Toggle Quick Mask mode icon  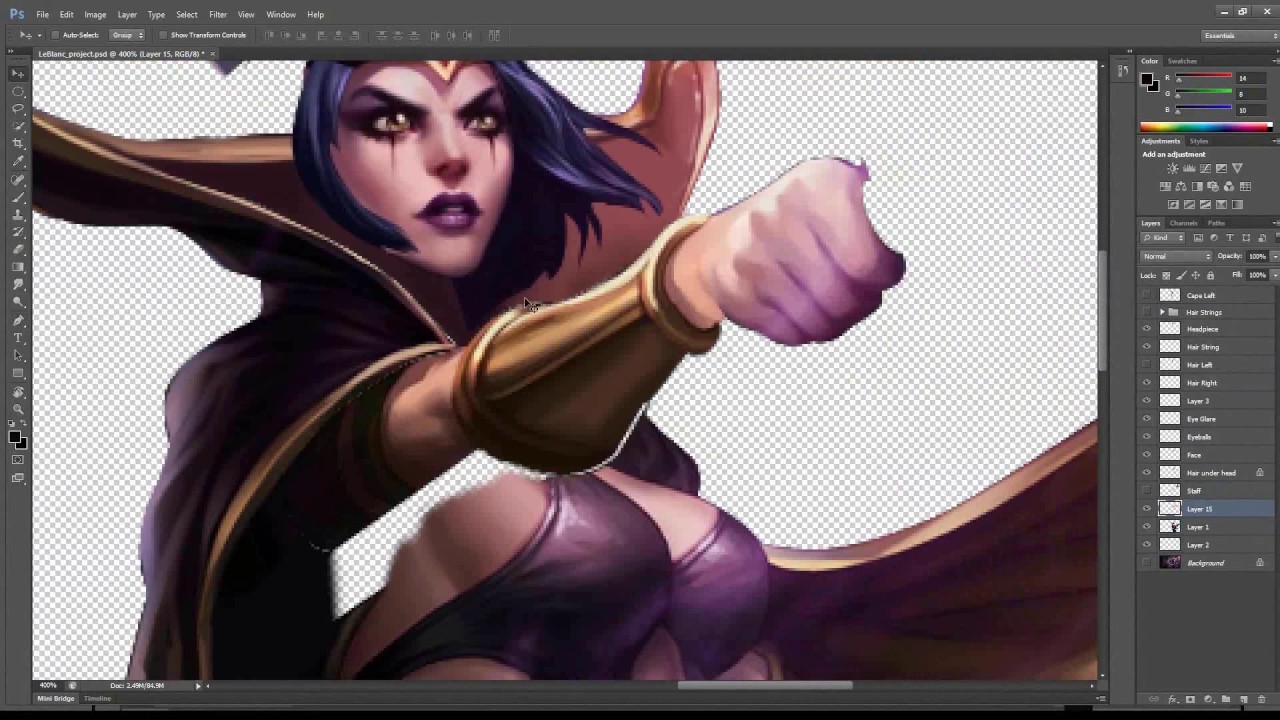[18, 460]
